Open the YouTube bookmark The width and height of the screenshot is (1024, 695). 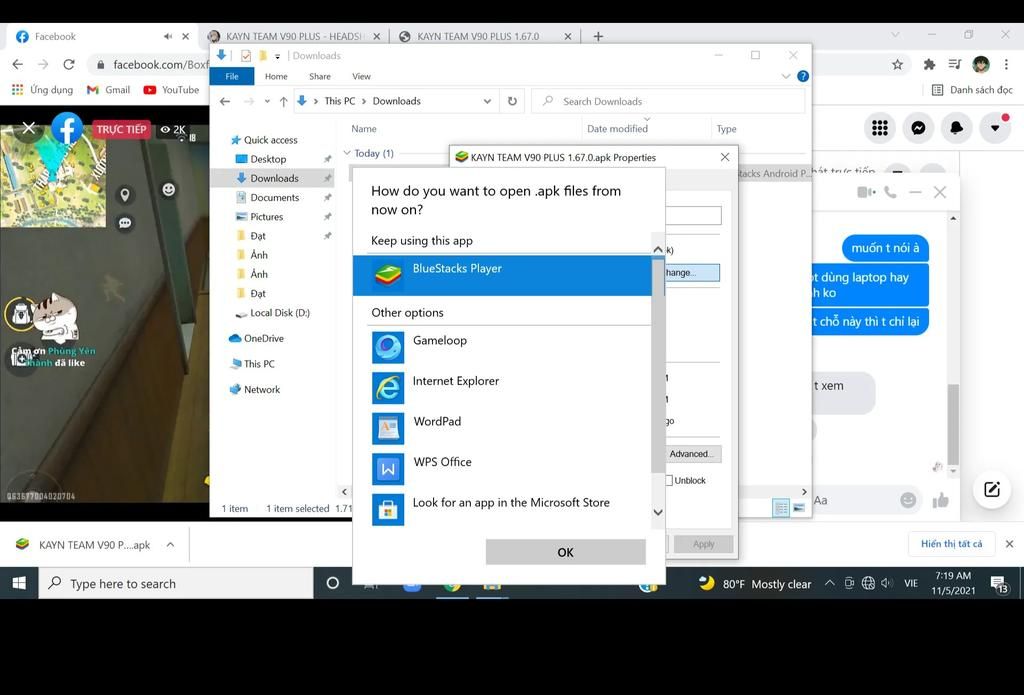coord(171,89)
